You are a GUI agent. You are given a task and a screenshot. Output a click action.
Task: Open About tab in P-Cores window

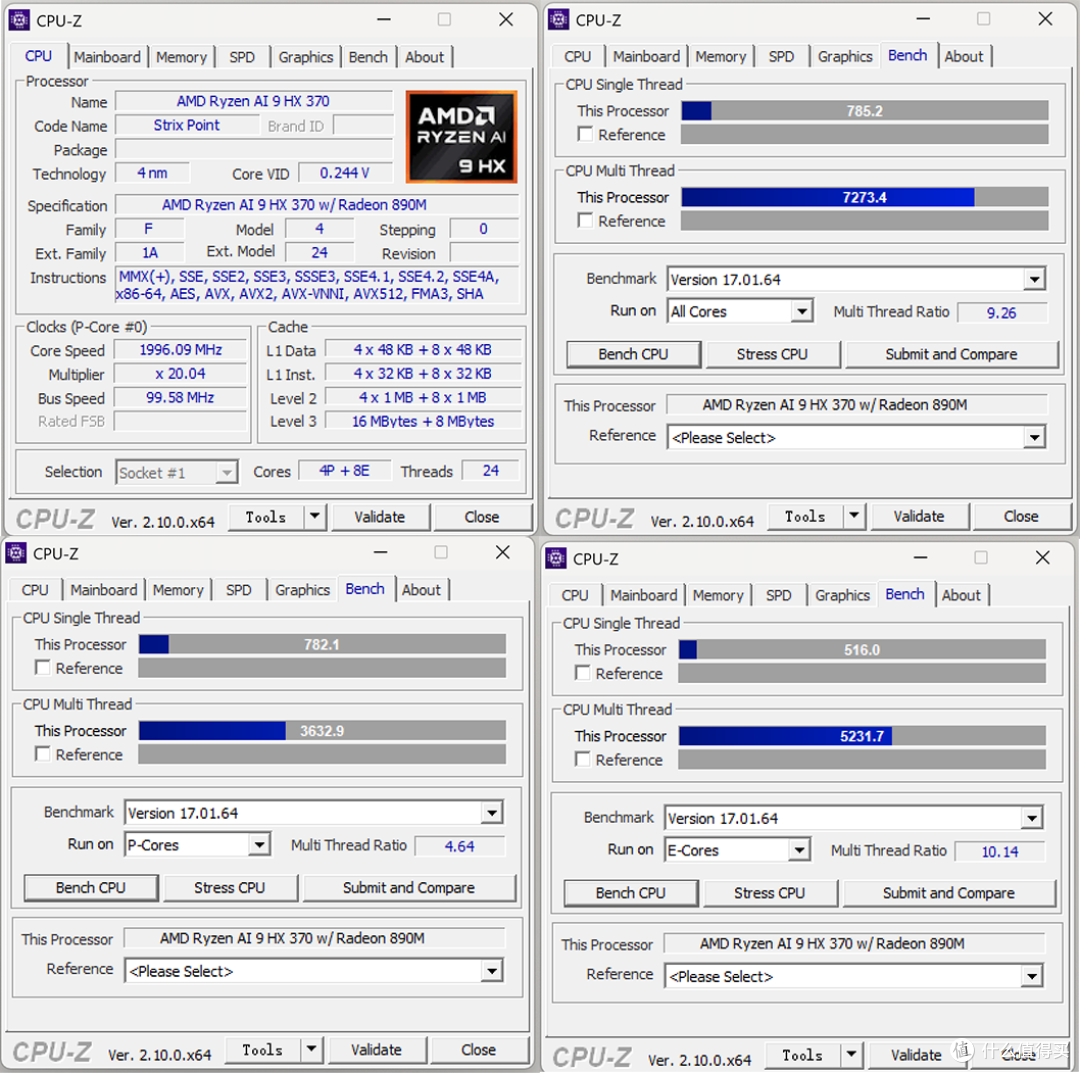coord(421,590)
